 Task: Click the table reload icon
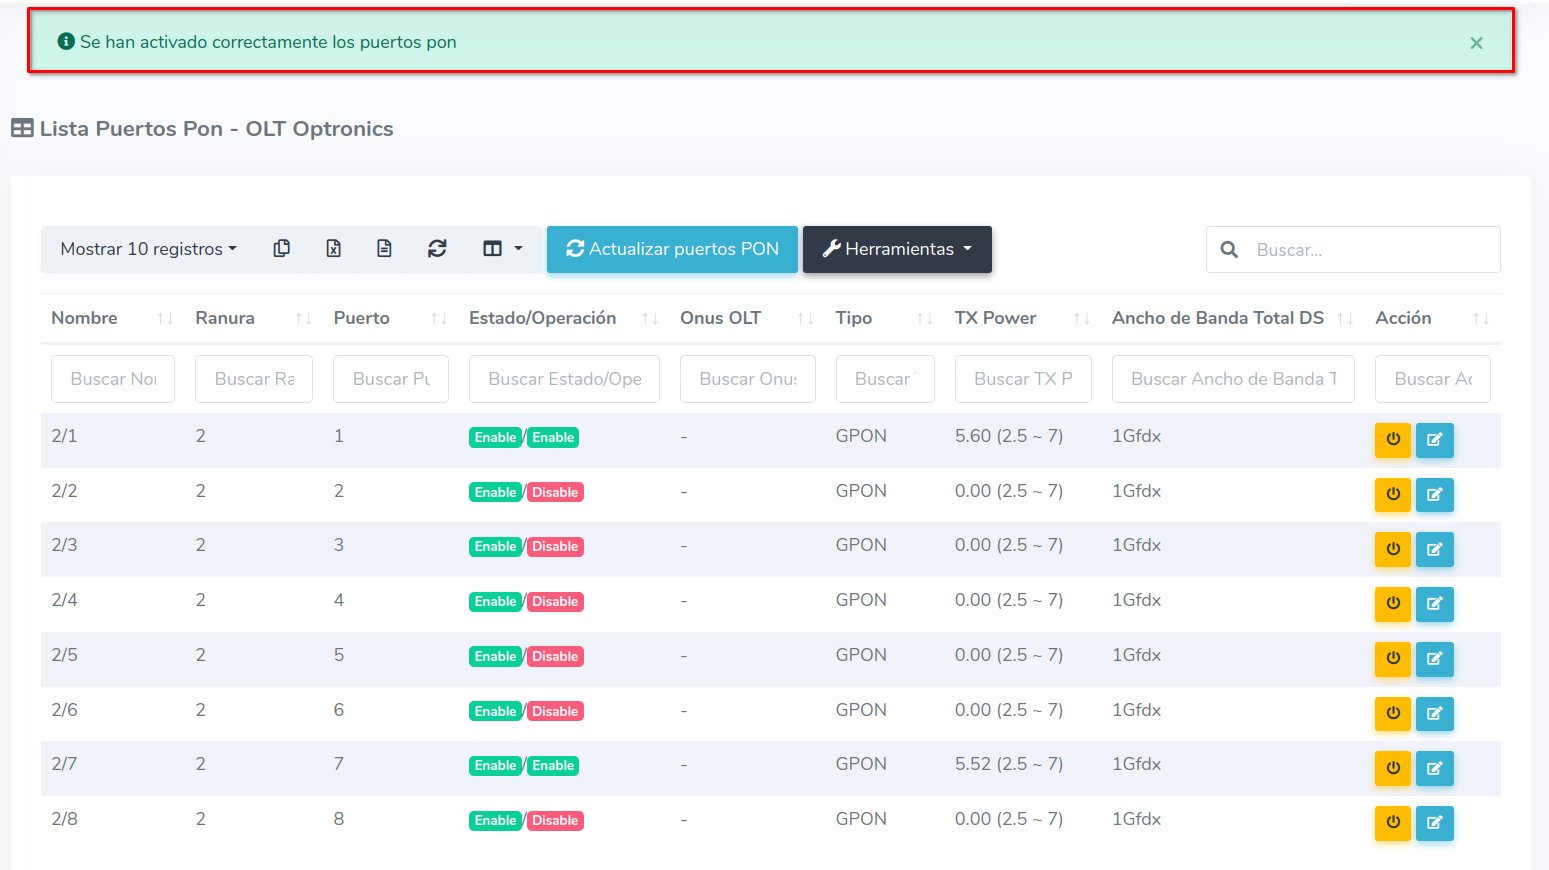point(437,249)
